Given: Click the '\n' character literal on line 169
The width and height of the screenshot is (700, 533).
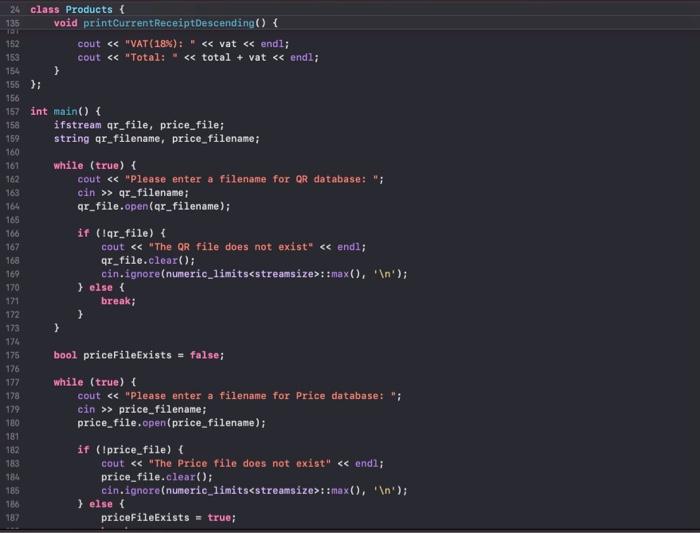Looking at the screenshot, I should point(384,274).
